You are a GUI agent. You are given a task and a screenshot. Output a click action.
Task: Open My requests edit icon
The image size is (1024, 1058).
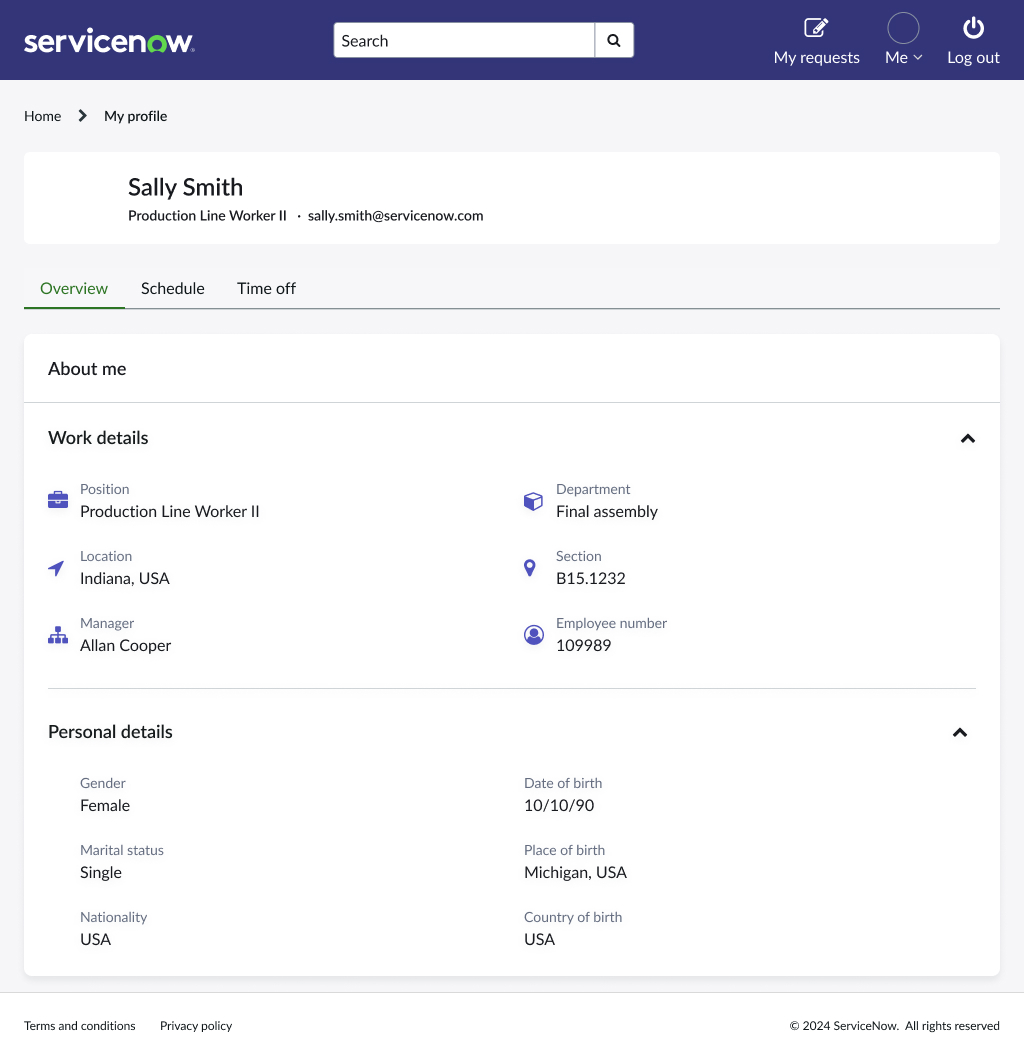click(816, 28)
